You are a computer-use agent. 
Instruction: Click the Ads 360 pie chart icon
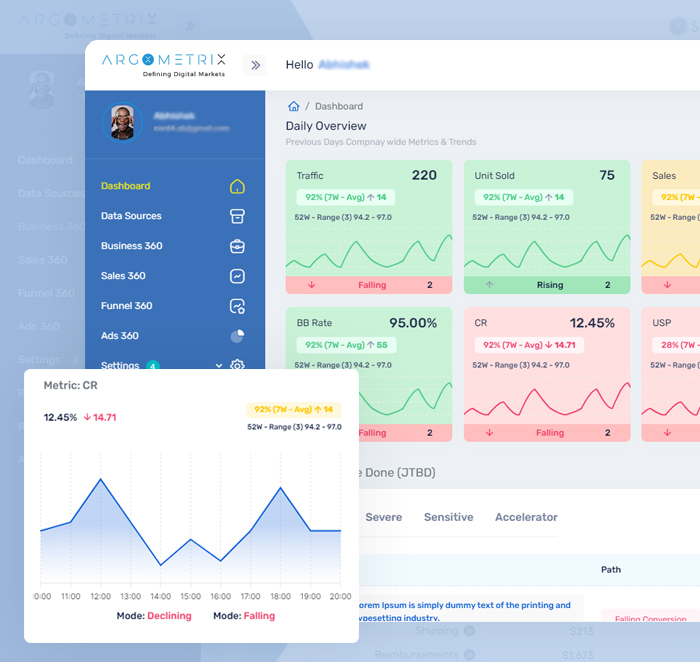[237, 336]
